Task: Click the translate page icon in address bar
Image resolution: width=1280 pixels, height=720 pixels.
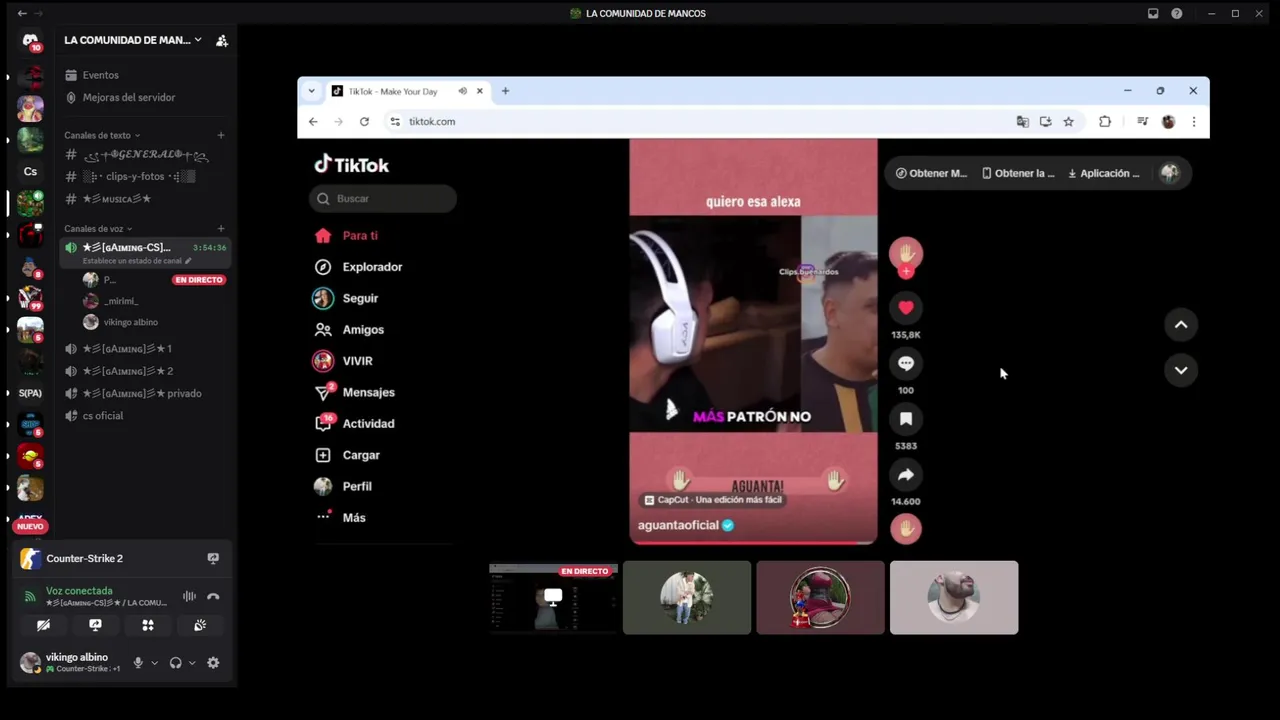Action: (1022, 121)
